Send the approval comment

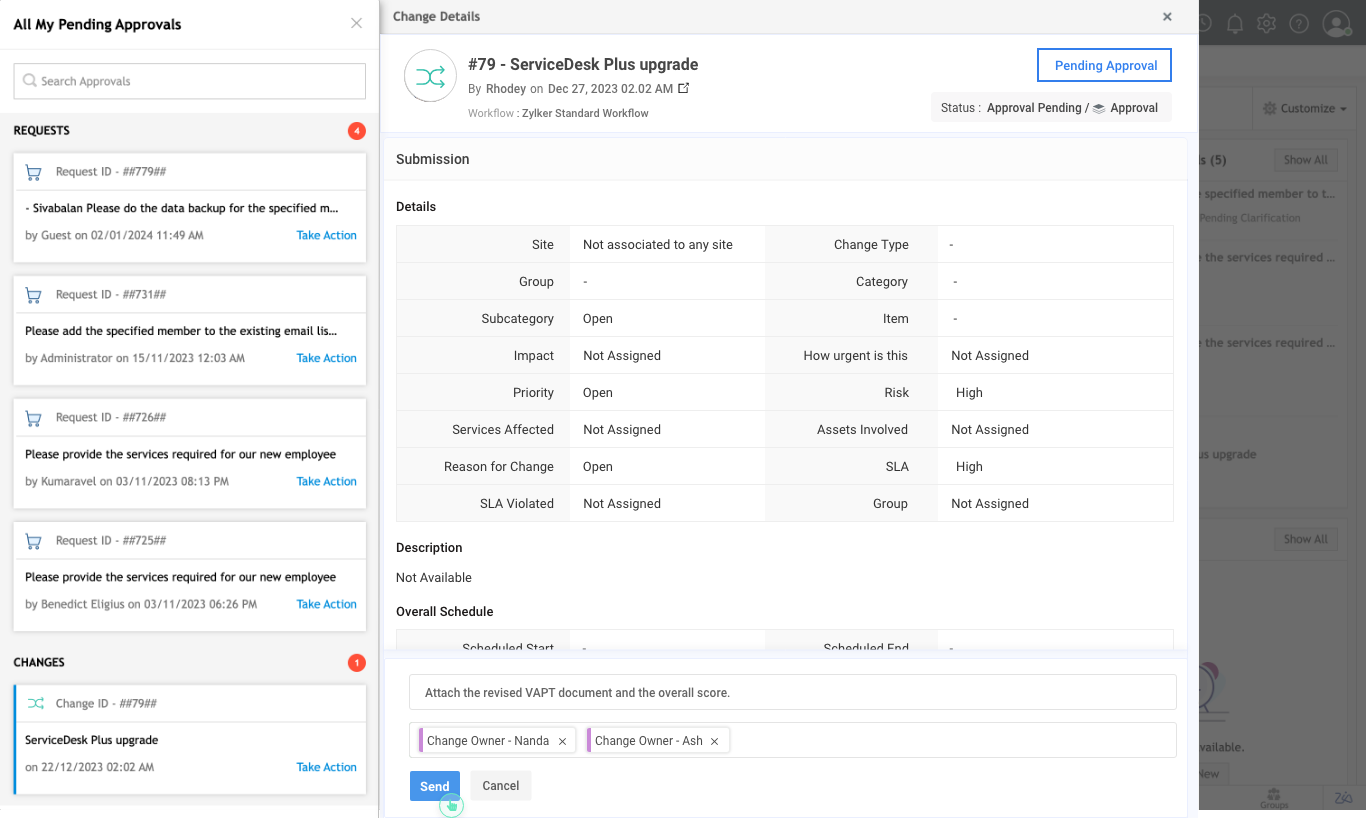coord(434,786)
